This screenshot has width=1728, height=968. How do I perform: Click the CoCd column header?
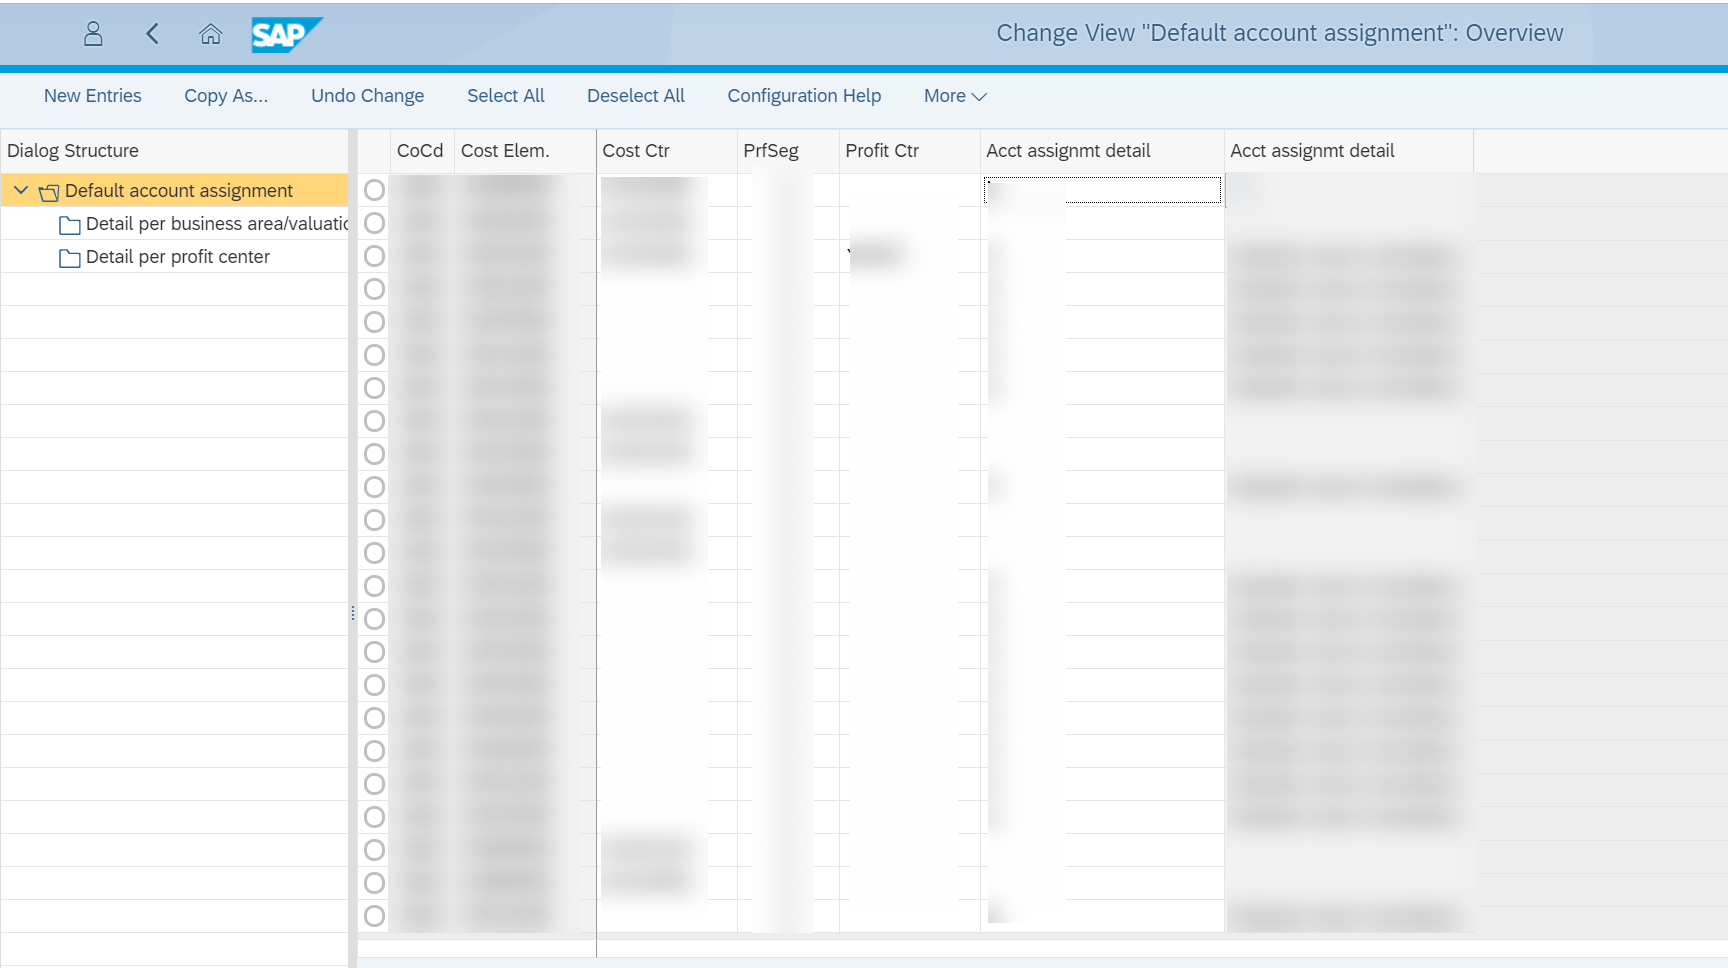[421, 151]
